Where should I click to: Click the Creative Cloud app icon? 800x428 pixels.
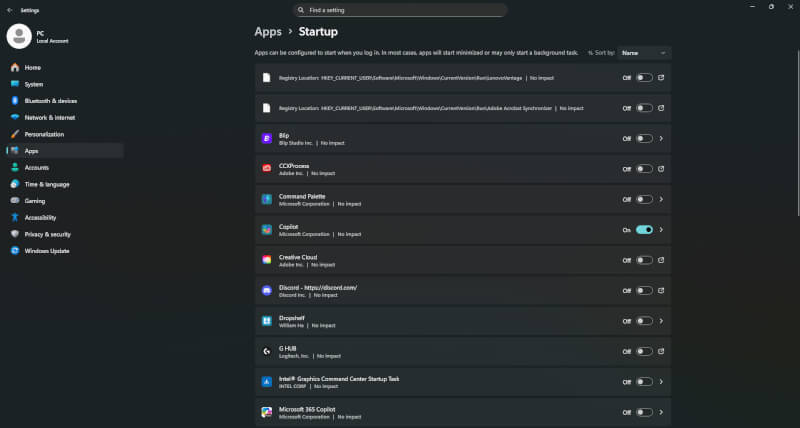pos(267,260)
